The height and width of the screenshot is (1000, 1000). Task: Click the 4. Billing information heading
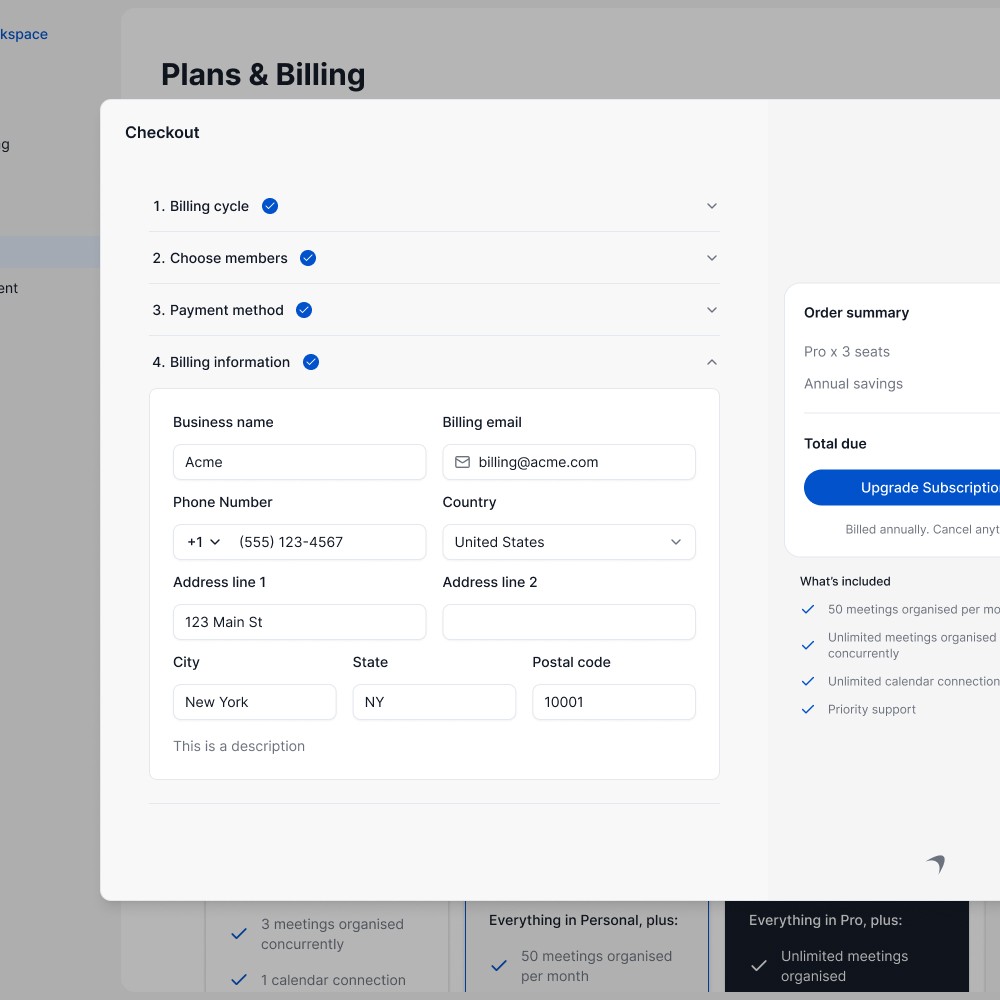221,362
